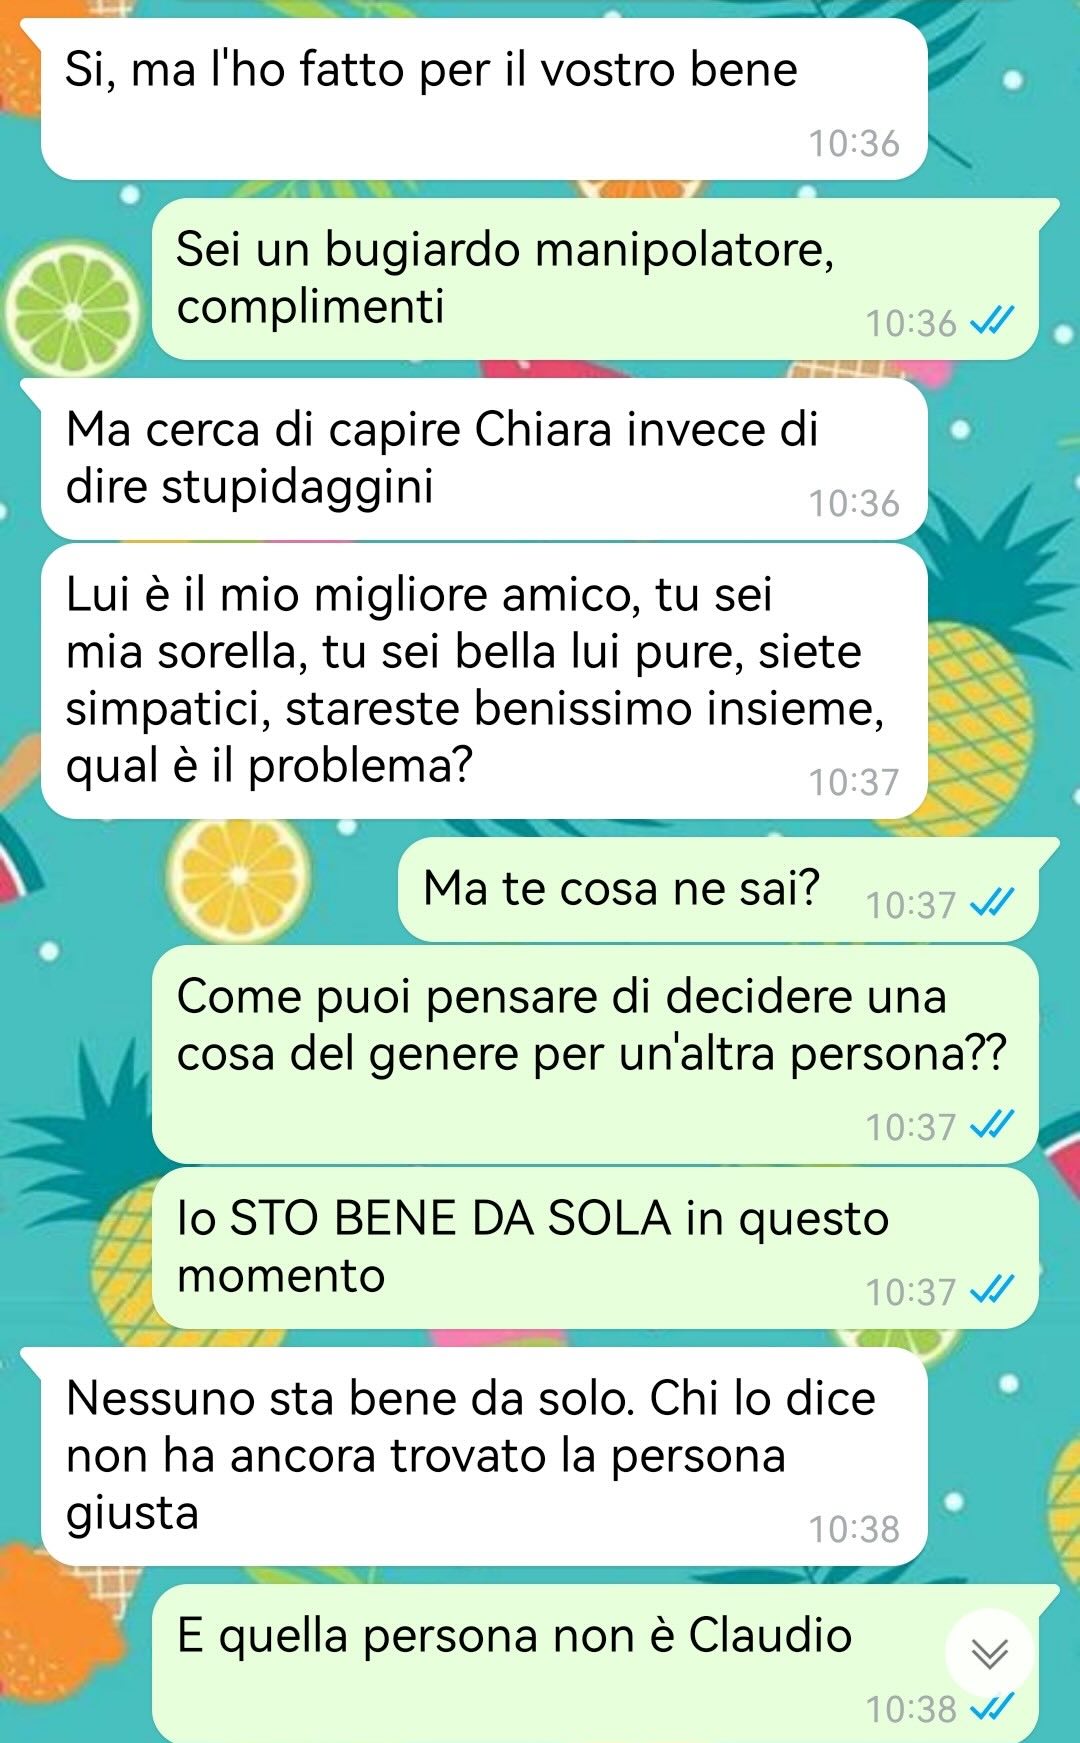Screen dimensions: 1080x1743
Task: Select the 'Nessuno sta bene da solo' message
Action: pos(484,1457)
